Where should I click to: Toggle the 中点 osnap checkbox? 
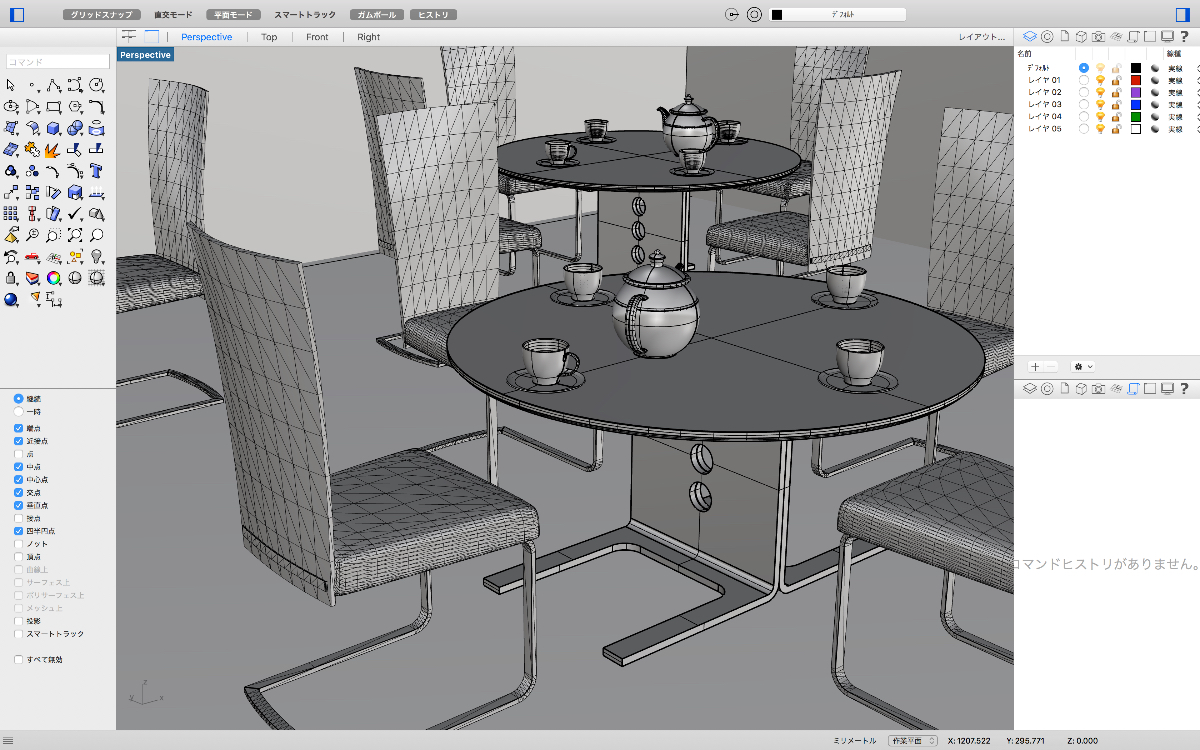tap(18, 466)
